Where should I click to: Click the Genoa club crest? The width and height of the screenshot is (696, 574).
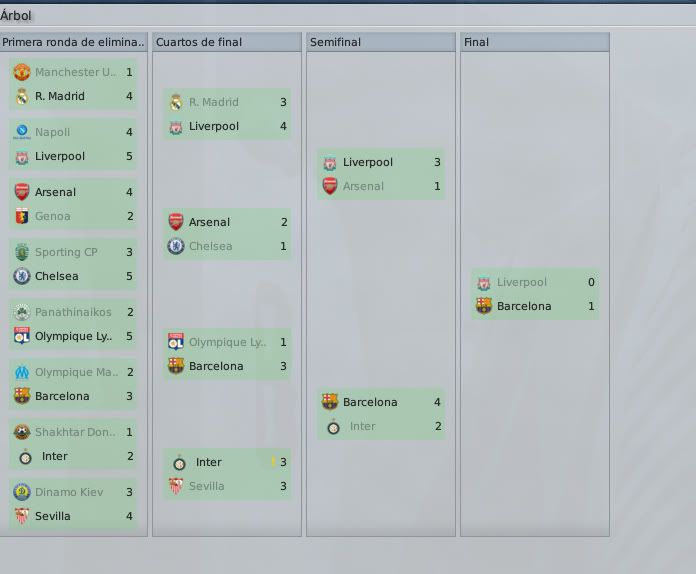(22, 216)
